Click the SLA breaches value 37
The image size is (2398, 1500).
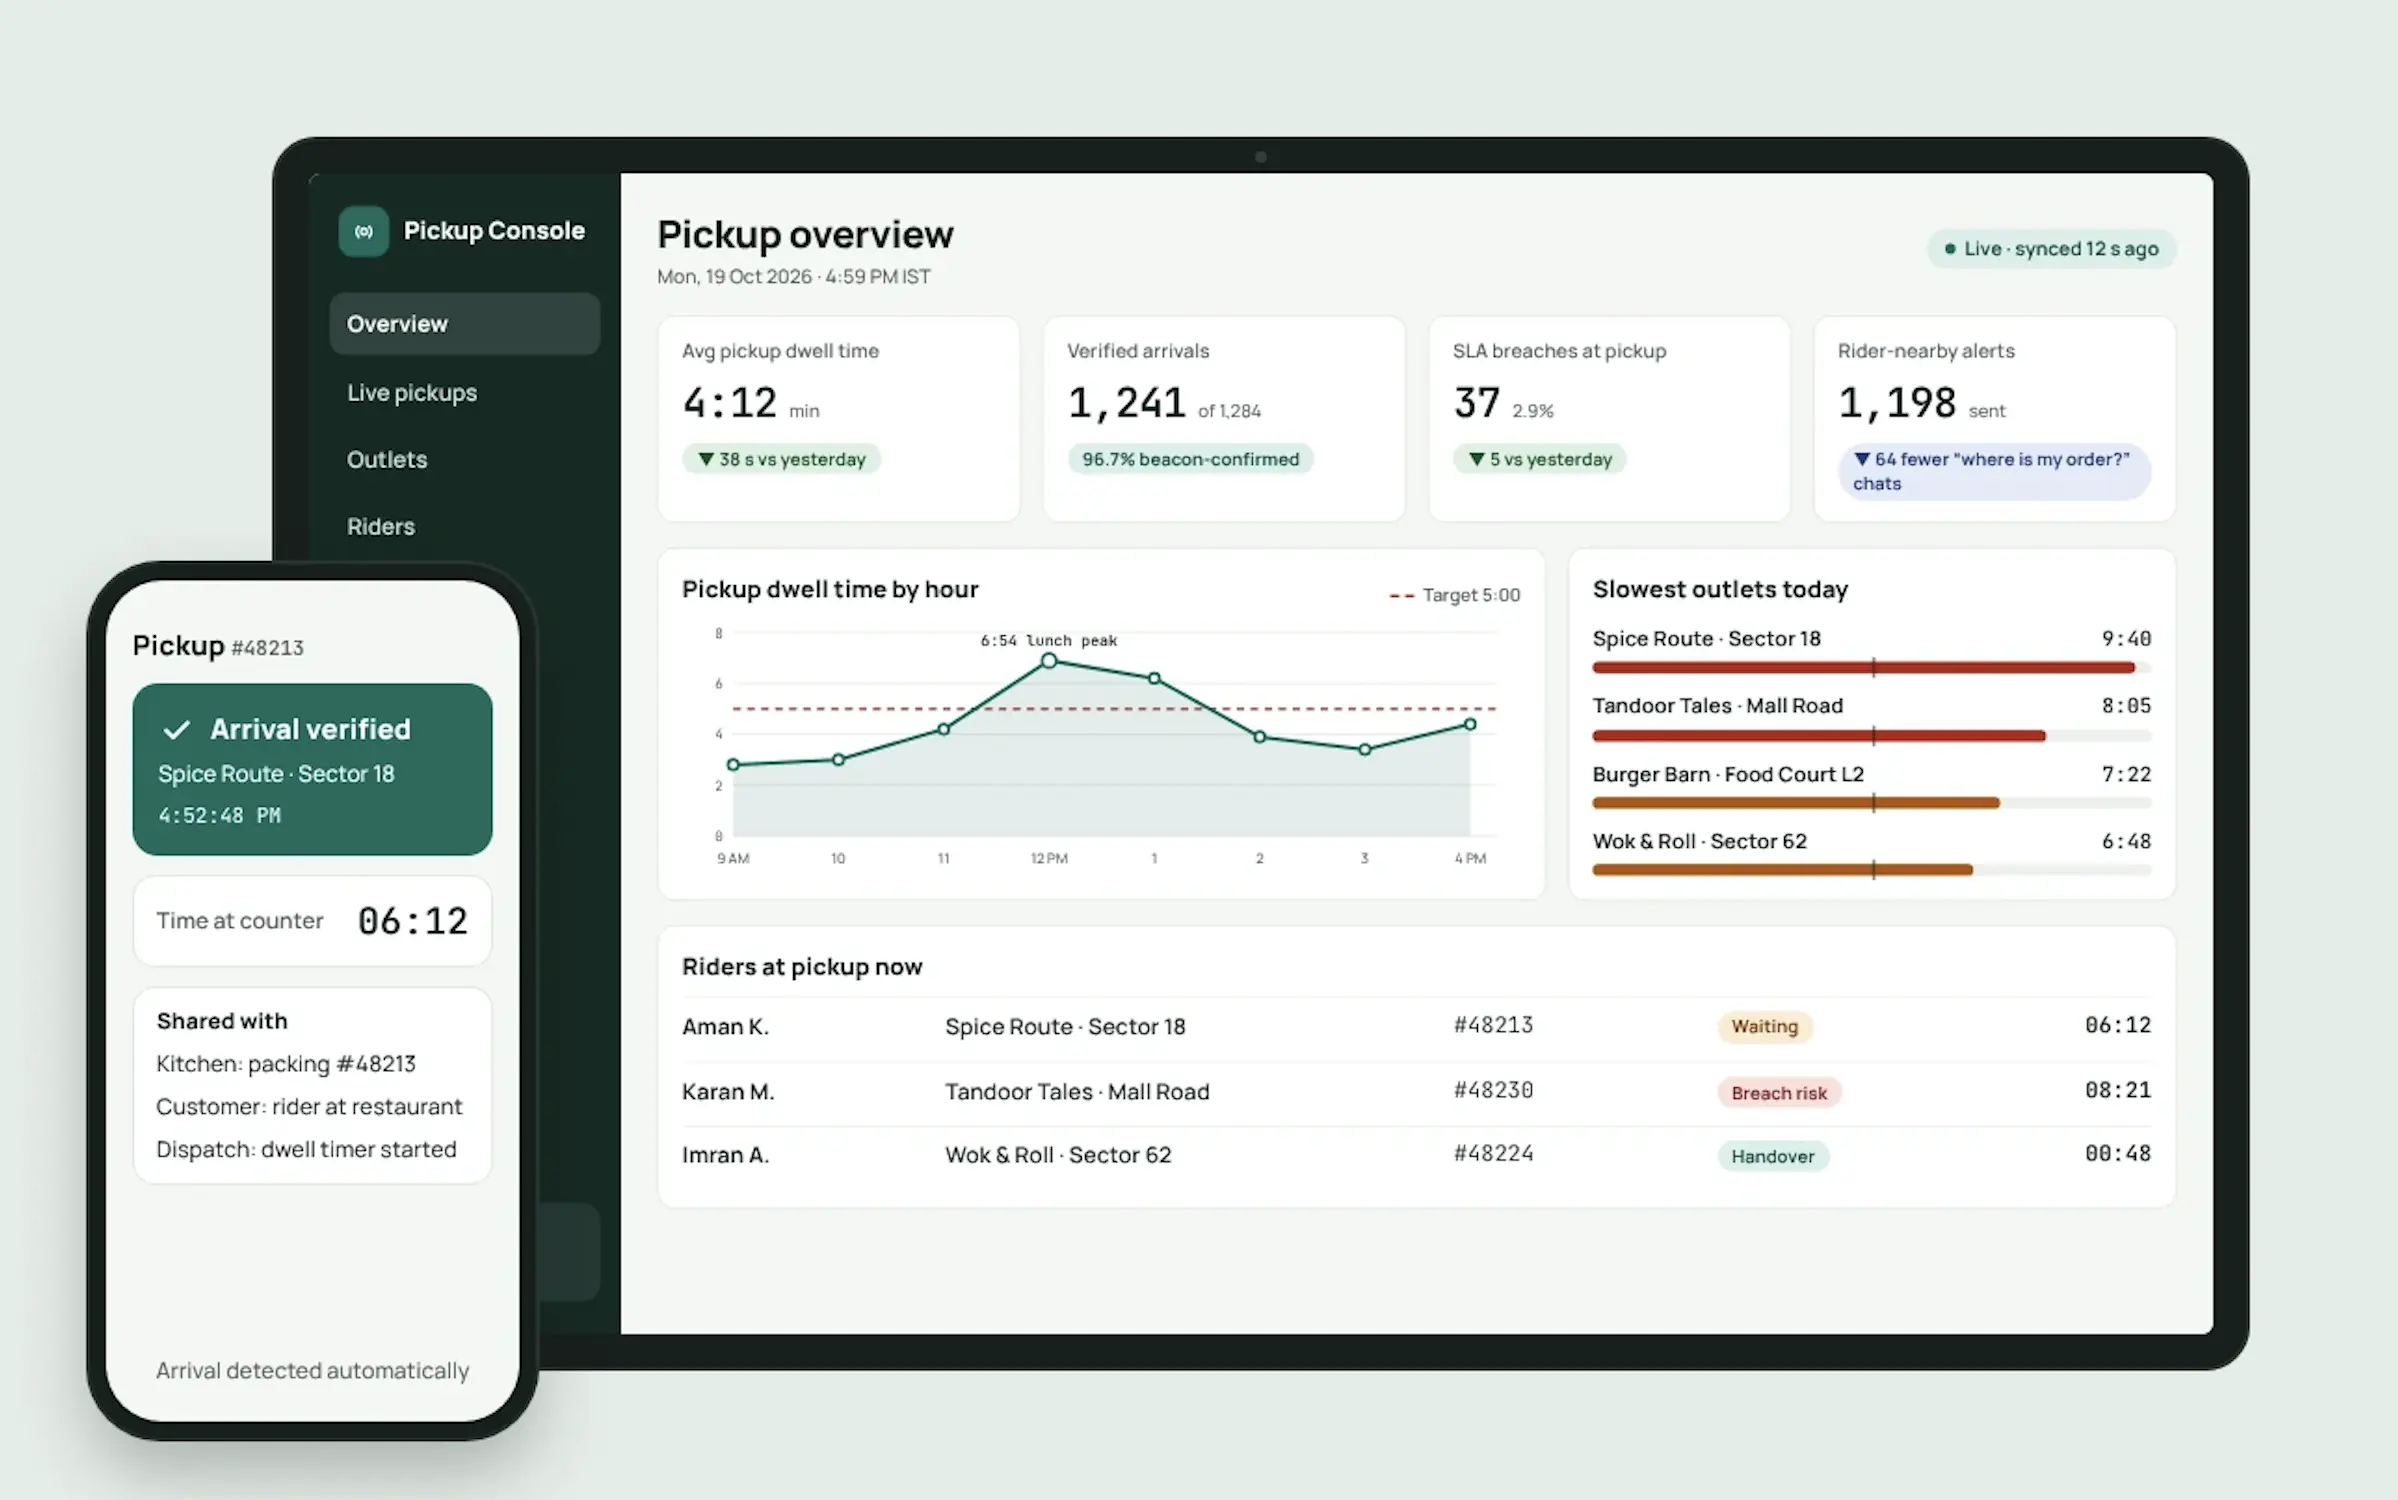coord(1476,403)
